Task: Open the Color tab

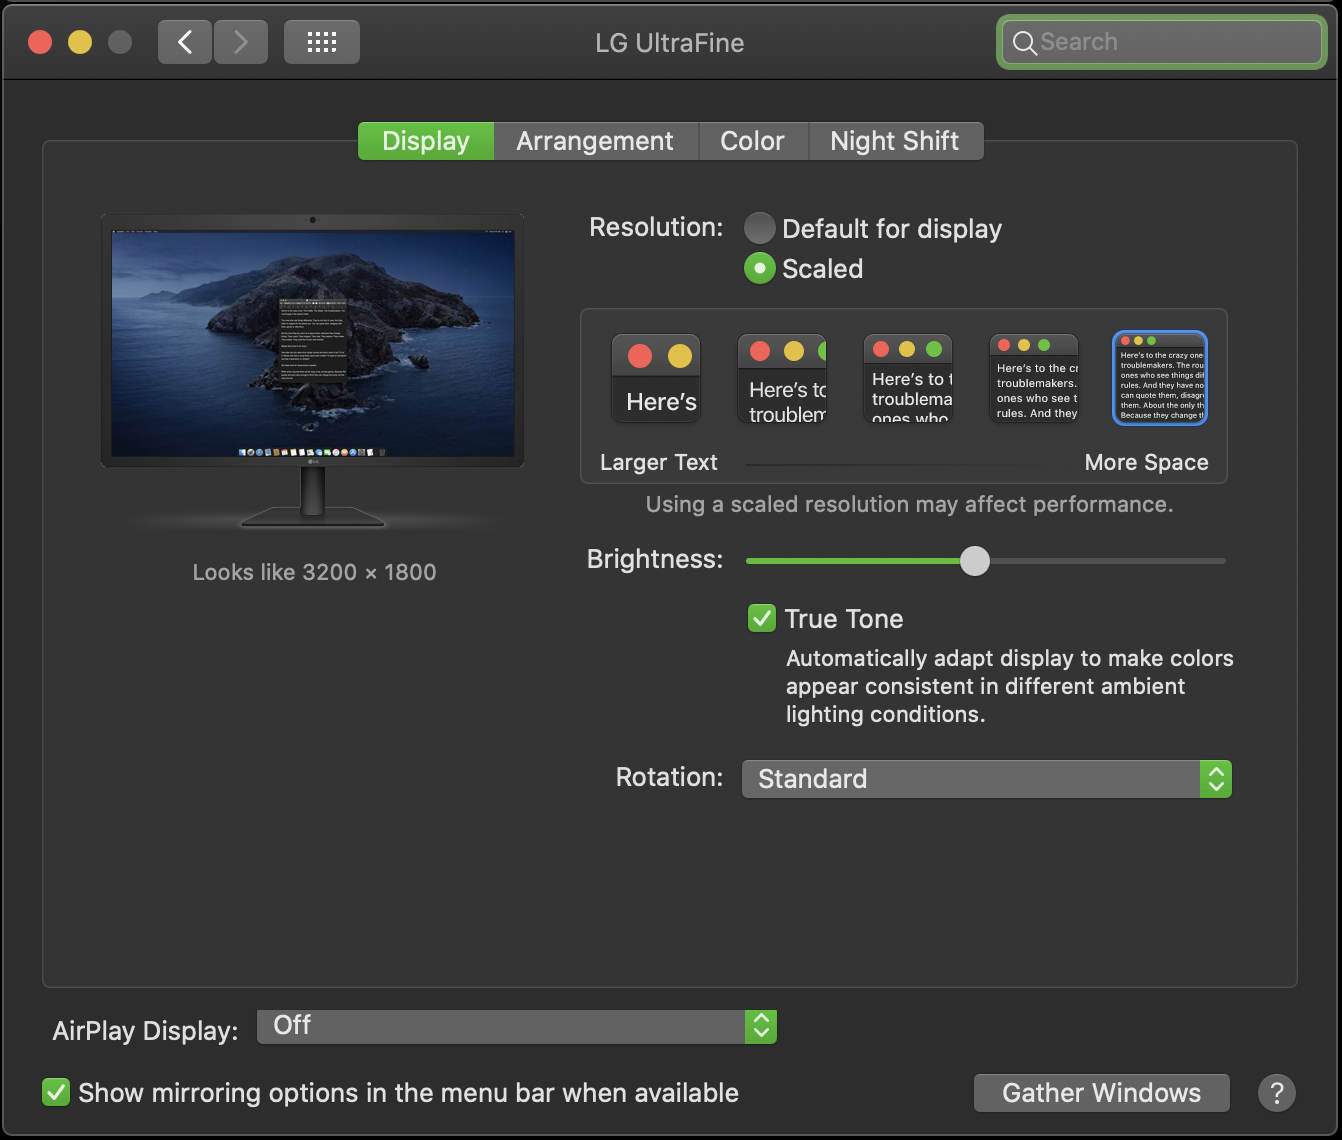Action: click(x=752, y=141)
